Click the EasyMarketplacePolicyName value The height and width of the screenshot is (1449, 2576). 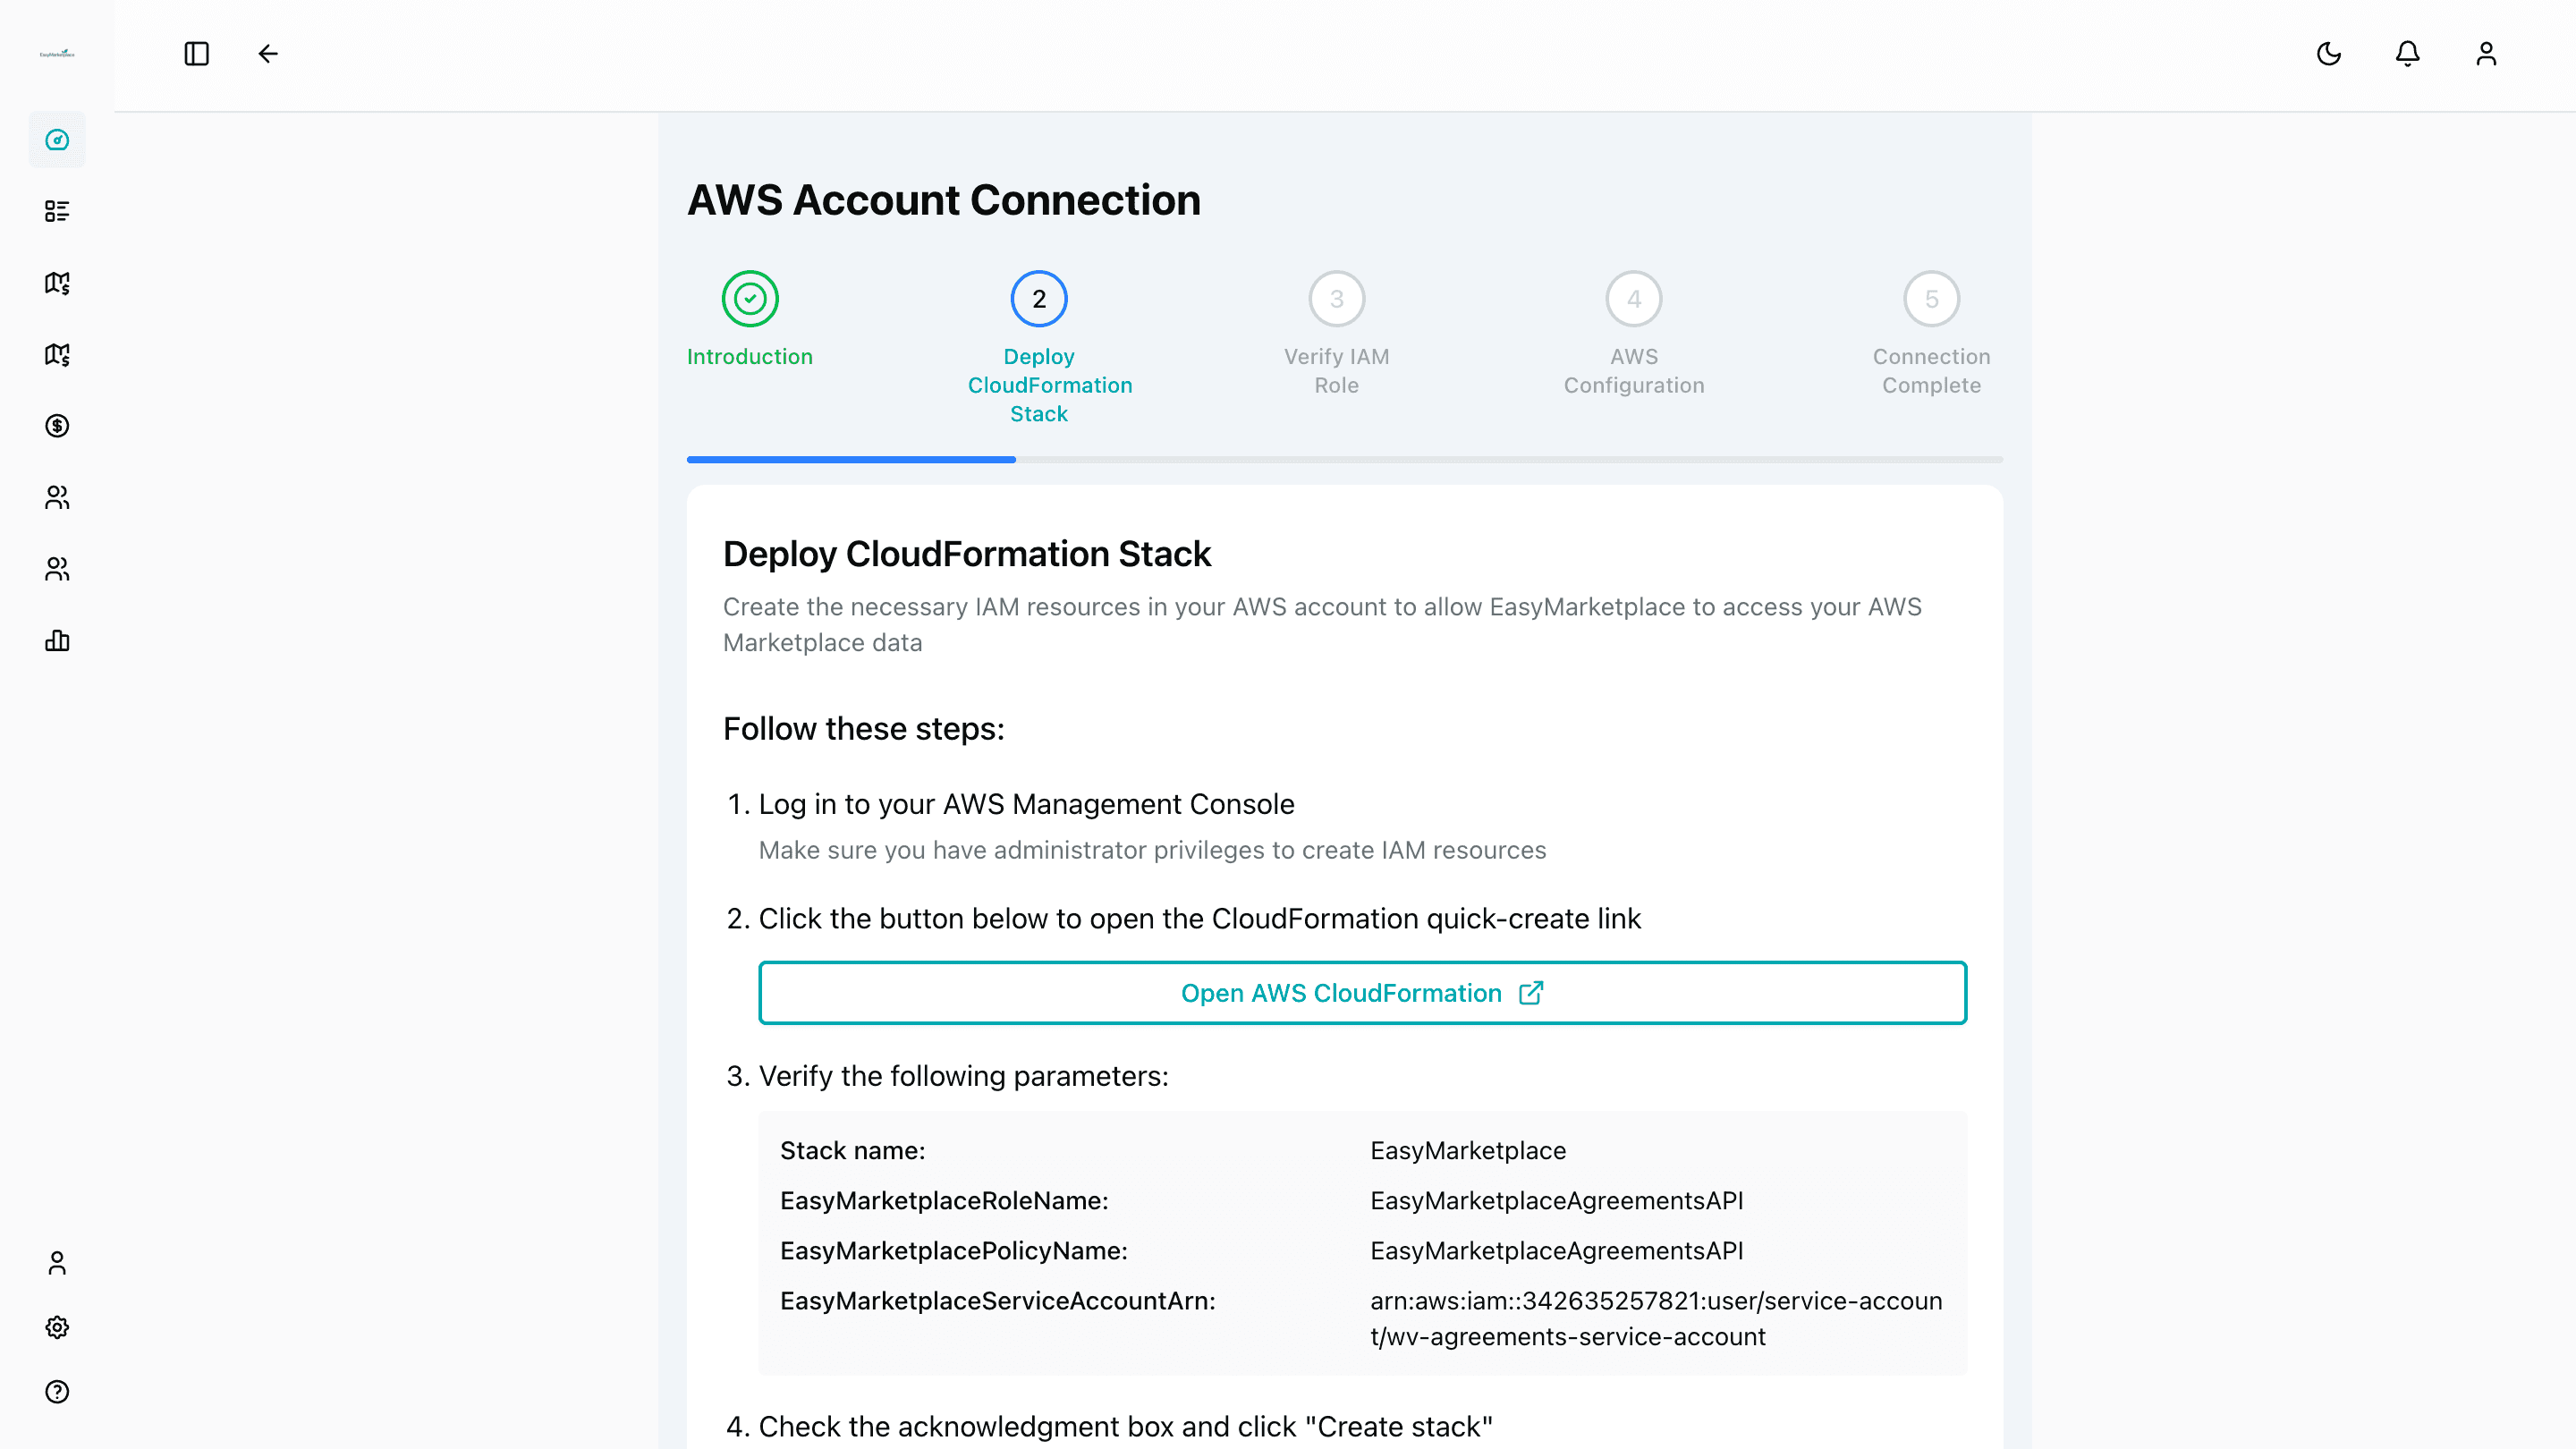1557,1251
